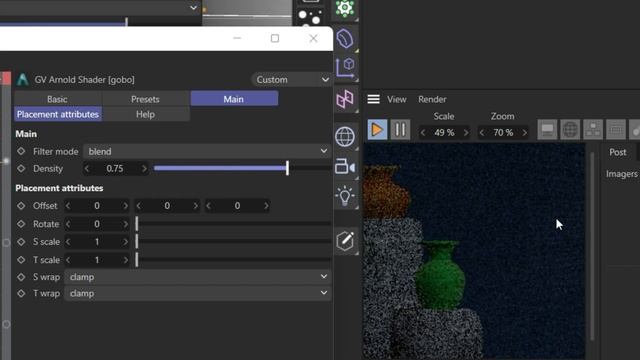The width and height of the screenshot is (640, 360).
Task: Open the Filter mode blend dropdown
Action: pos(207,151)
